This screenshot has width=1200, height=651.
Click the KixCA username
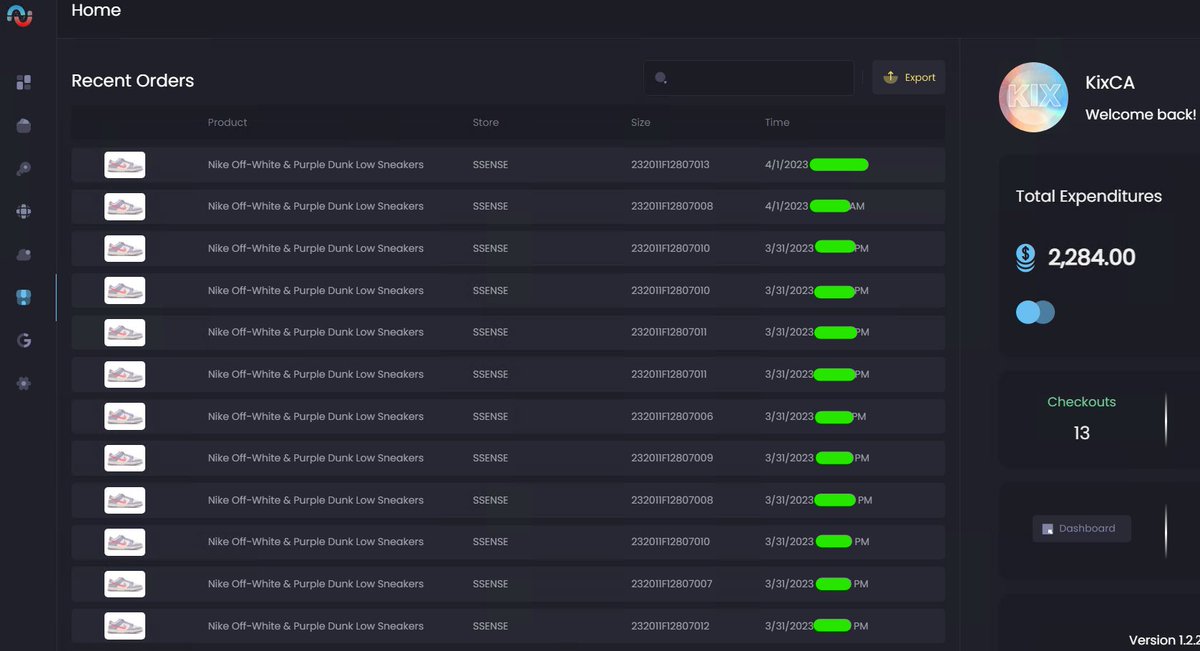[1110, 83]
